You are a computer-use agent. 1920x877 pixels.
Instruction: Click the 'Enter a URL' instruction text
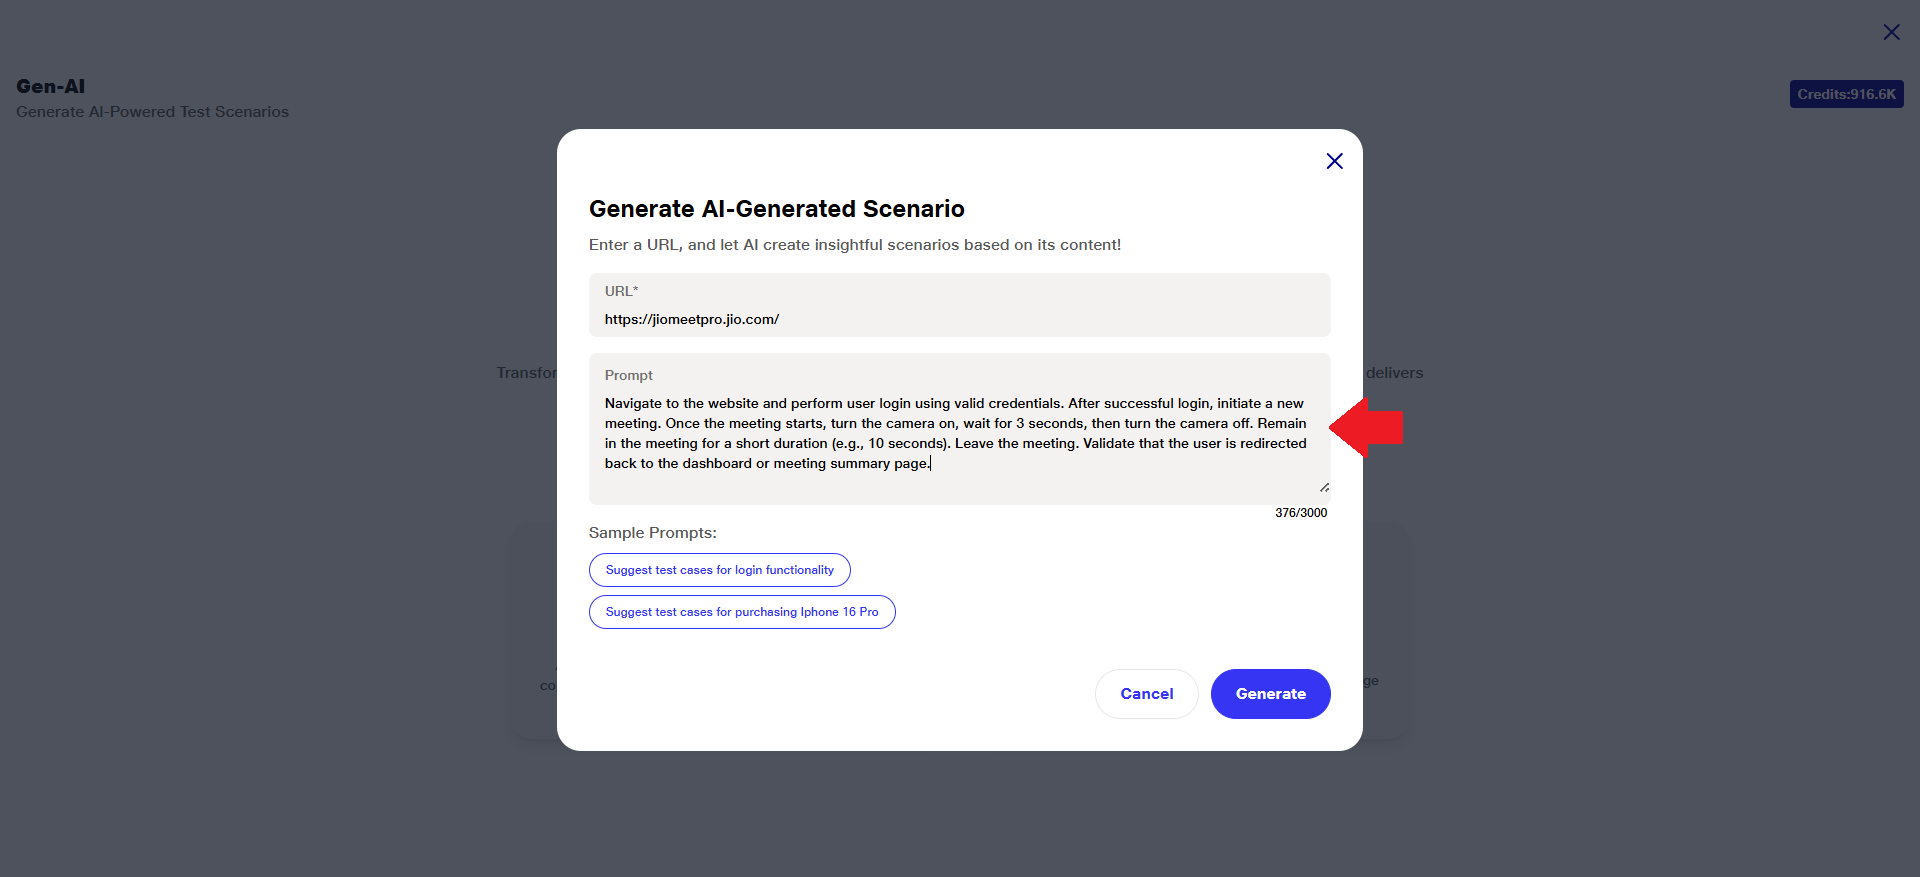pos(854,245)
